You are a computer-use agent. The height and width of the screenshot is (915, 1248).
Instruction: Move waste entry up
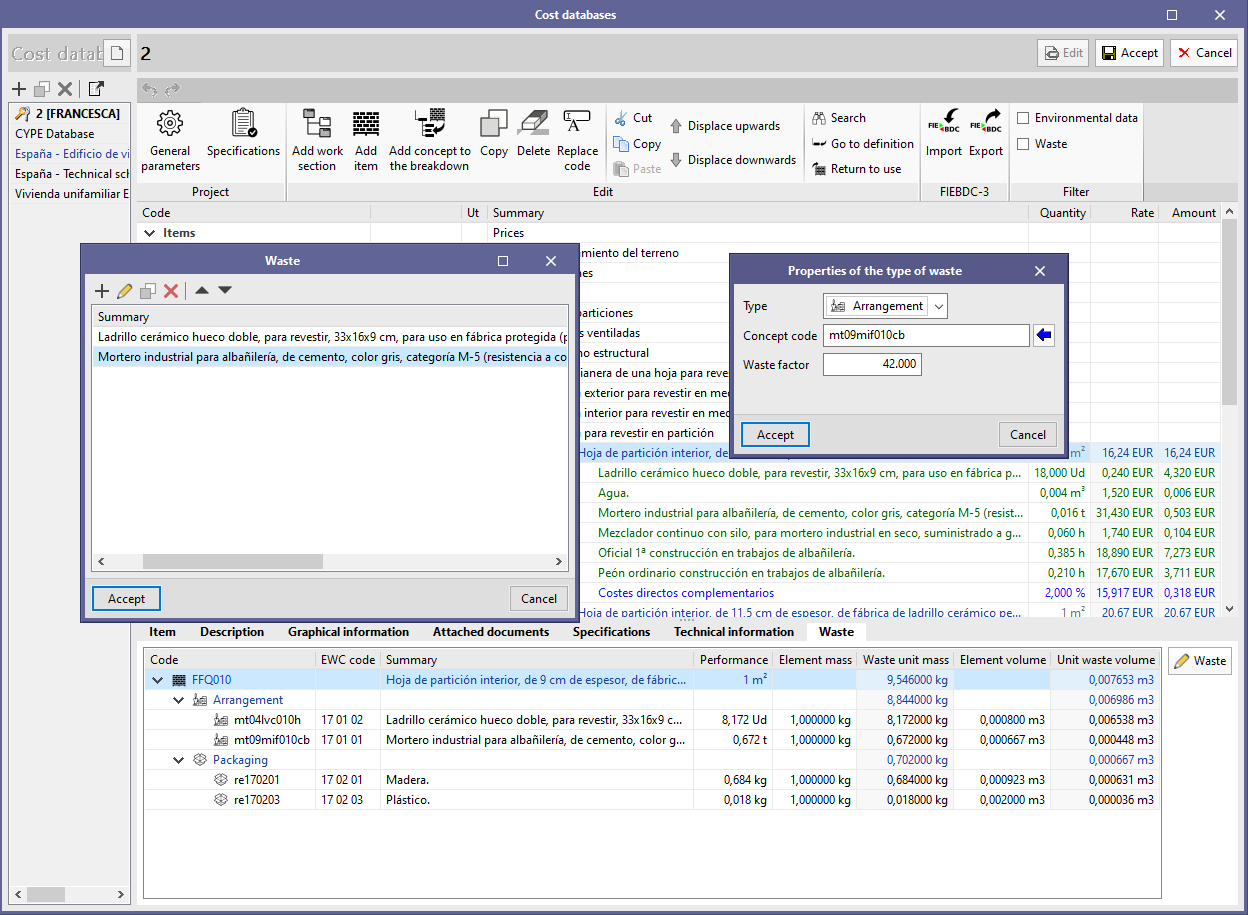coord(202,291)
